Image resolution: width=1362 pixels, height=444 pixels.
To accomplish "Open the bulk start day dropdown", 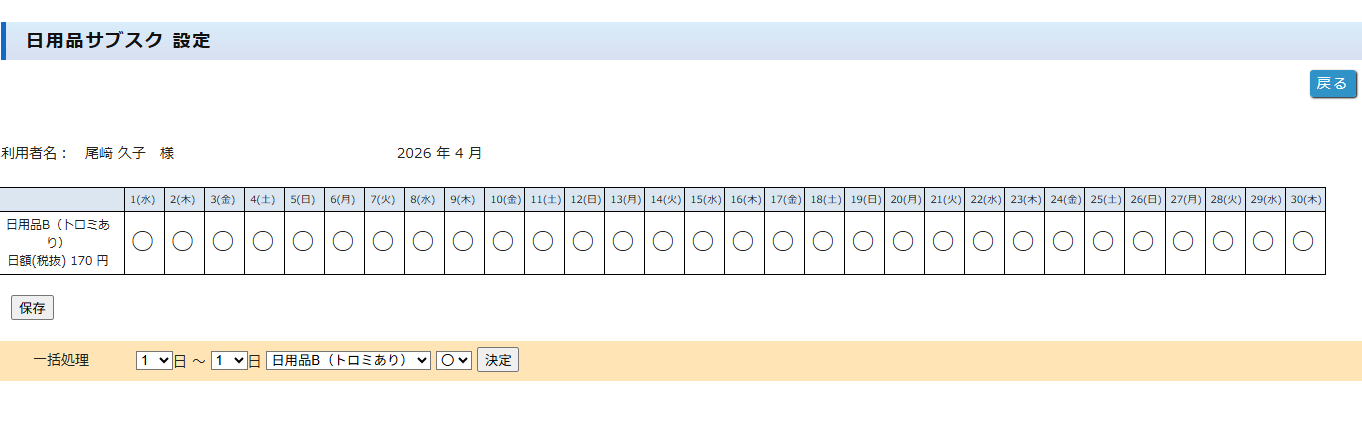I will click(x=154, y=360).
